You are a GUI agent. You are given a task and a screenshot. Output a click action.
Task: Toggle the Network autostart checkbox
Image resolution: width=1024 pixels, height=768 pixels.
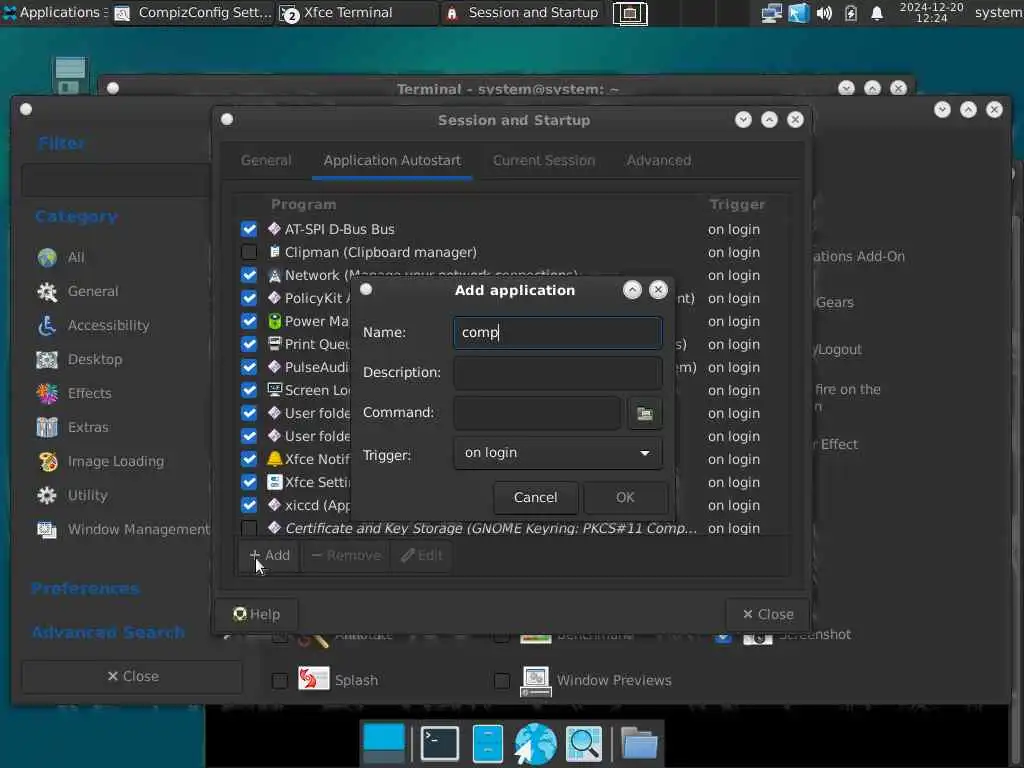(249, 275)
